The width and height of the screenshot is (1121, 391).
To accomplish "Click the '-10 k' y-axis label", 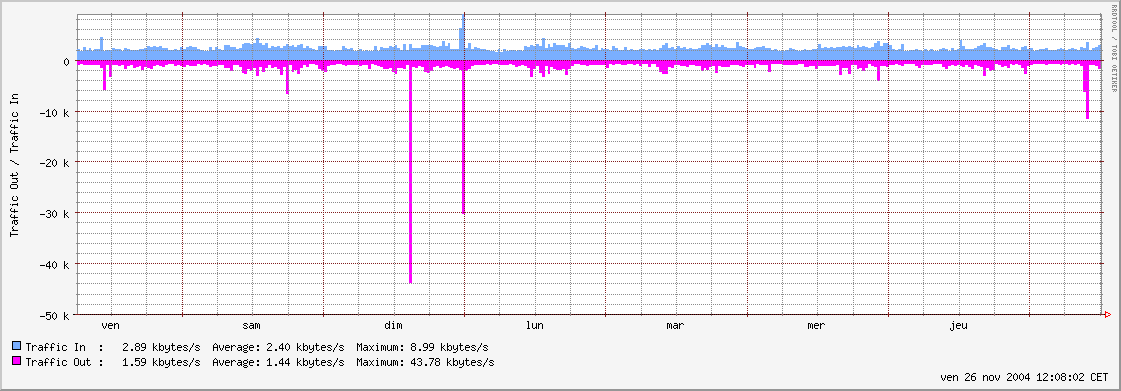I will [x=55, y=113].
